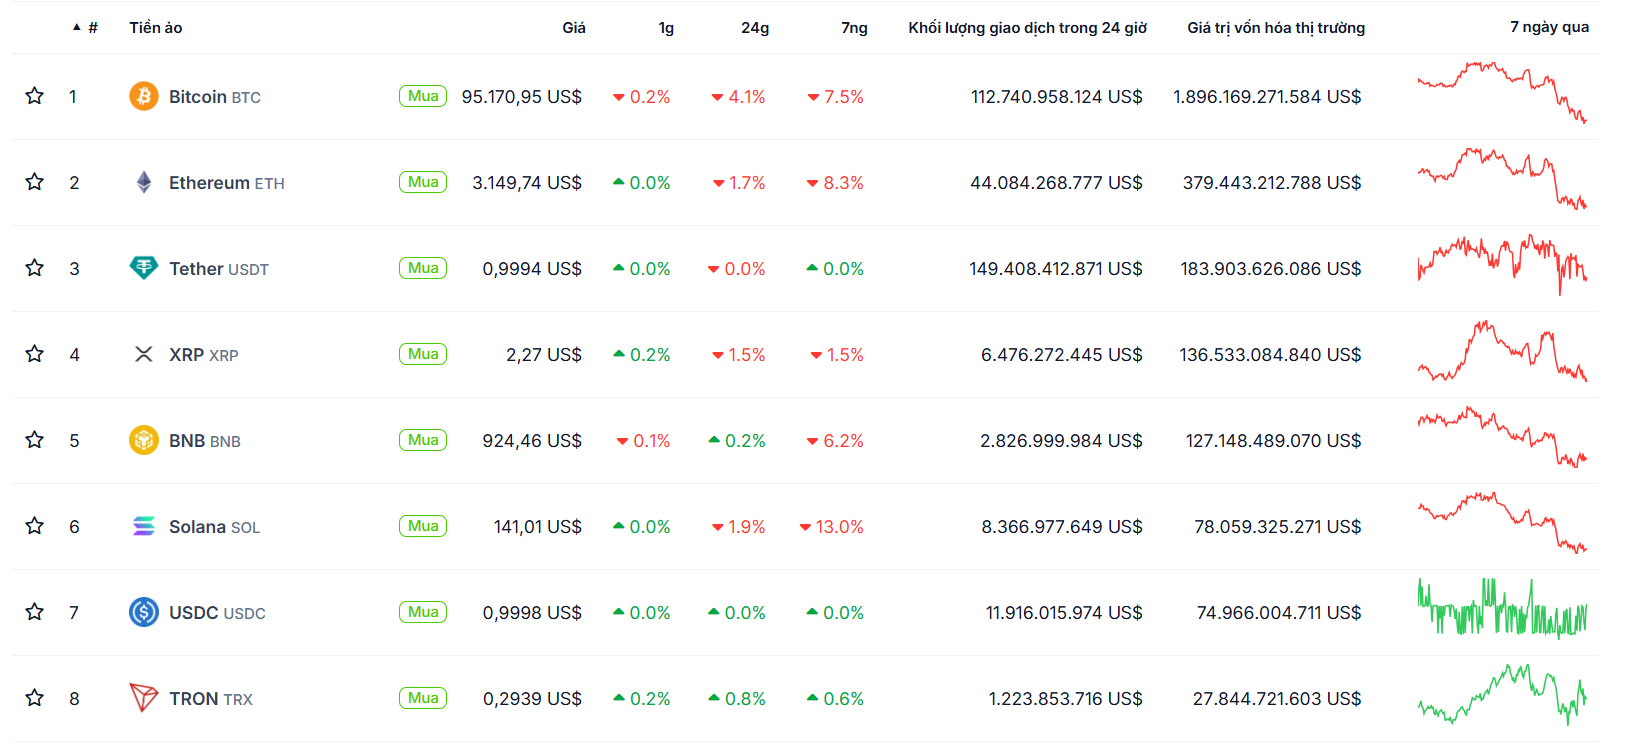Click the Solana striped logo
The image size is (1634, 745).
tap(144, 526)
